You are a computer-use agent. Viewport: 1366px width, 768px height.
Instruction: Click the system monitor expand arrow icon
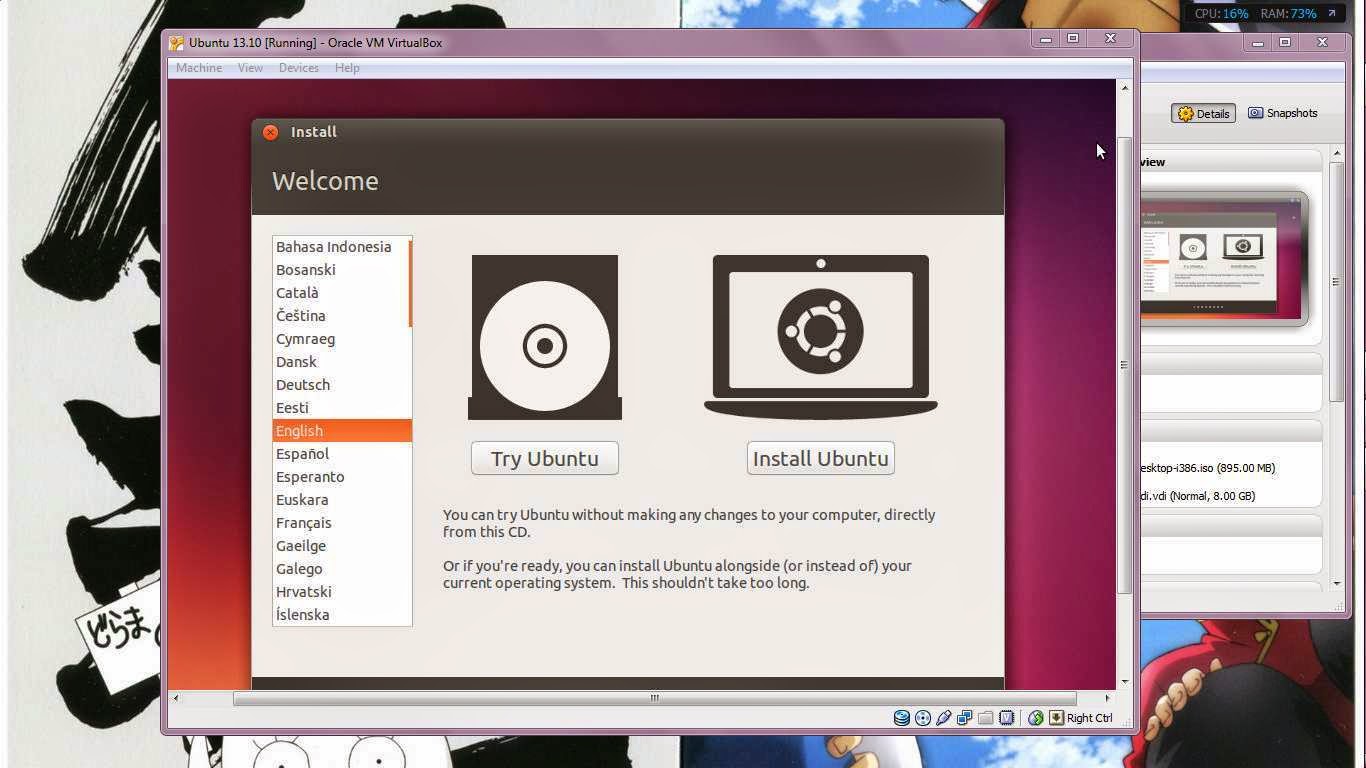pyautogui.click(x=1332, y=14)
